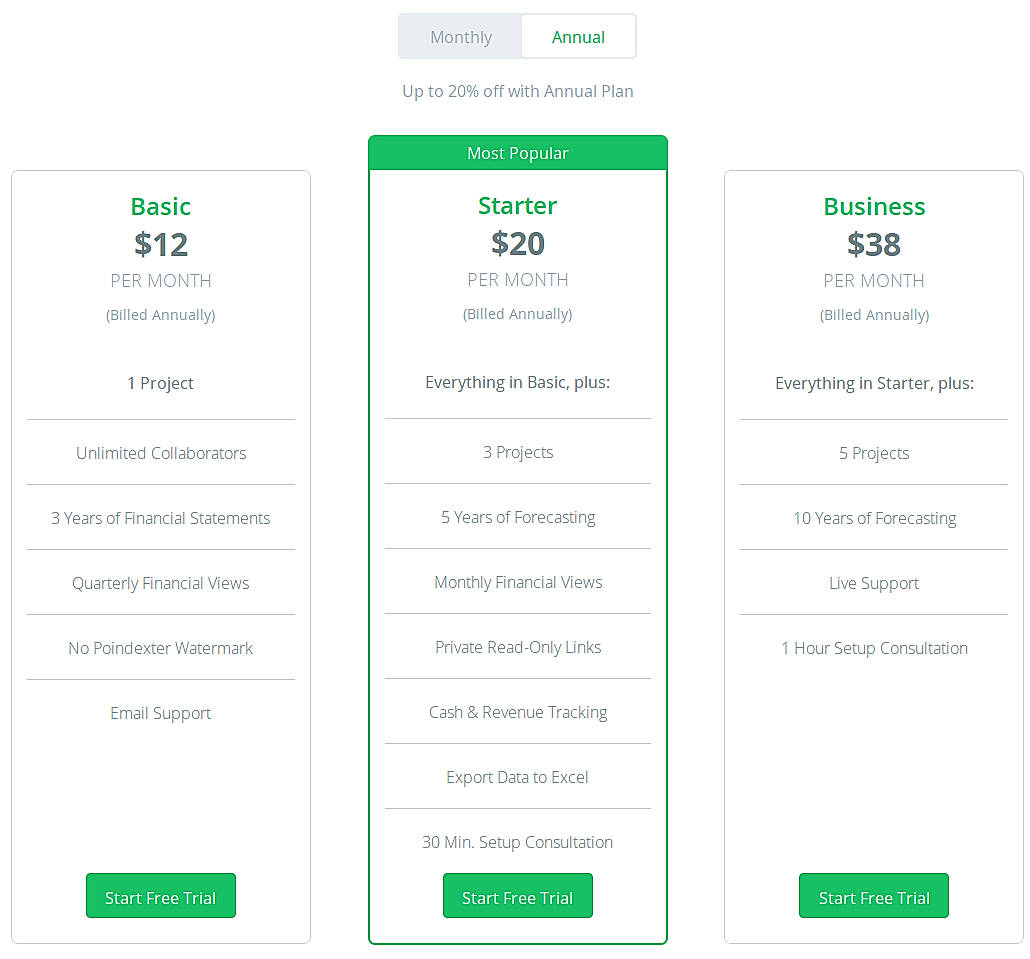Viewport: 1030px width, 959px height.
Task: Start Free Trial for the Basic plan
Action: [x=160, y=895]
